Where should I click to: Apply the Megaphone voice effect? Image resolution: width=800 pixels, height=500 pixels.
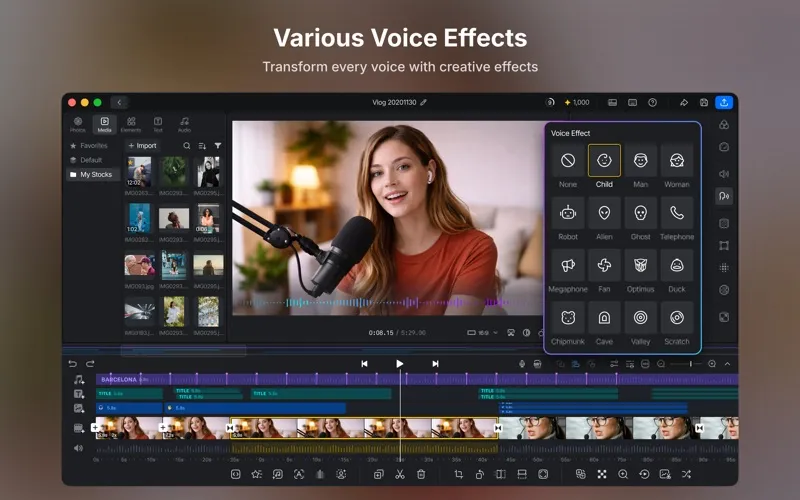[568, 265]
